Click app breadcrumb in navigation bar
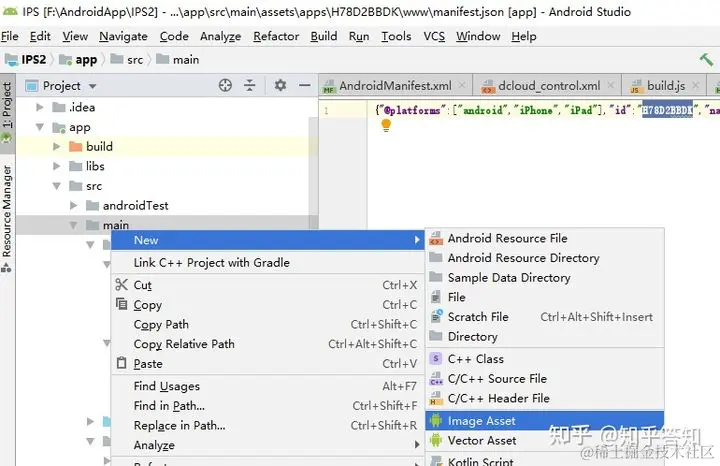Viewport: 720px width, 466px height. (79, 60)
